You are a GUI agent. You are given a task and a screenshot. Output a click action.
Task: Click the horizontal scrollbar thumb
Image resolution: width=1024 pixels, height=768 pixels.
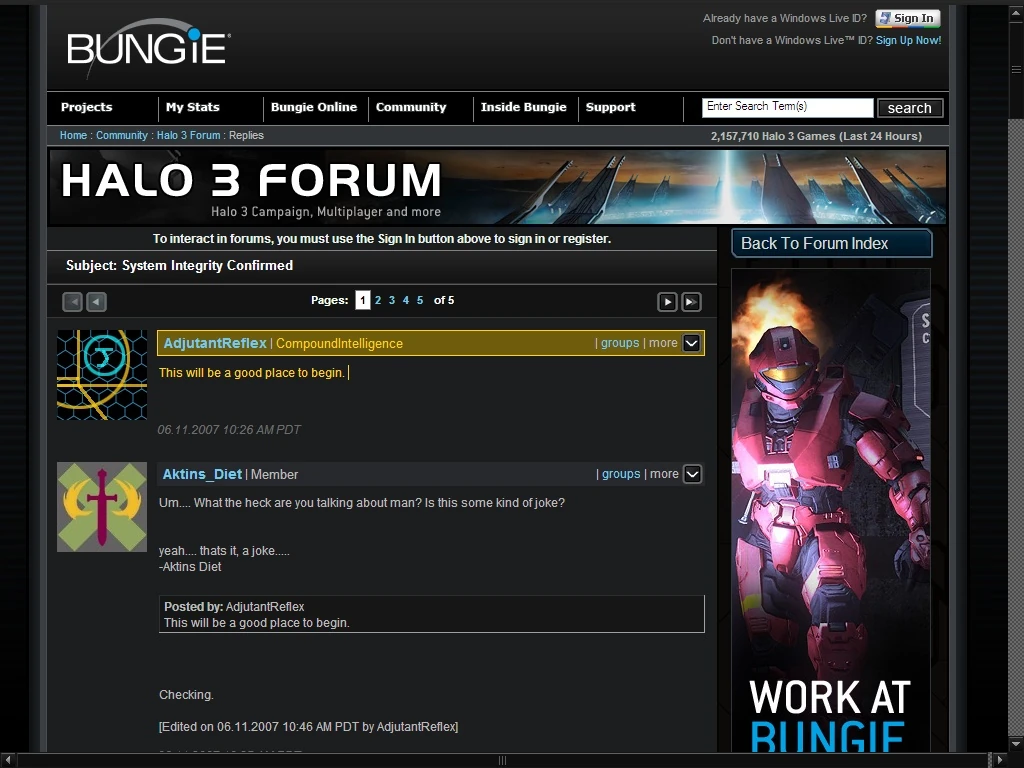(502, 760)
